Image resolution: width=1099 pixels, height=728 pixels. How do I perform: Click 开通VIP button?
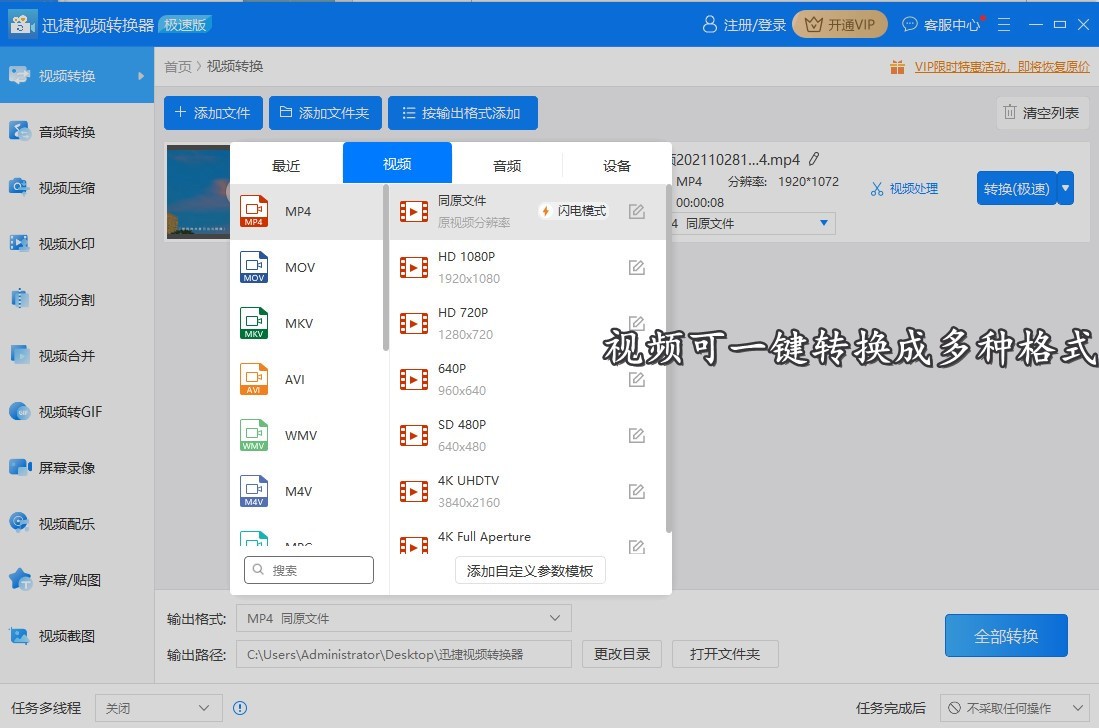click(840, 25)
